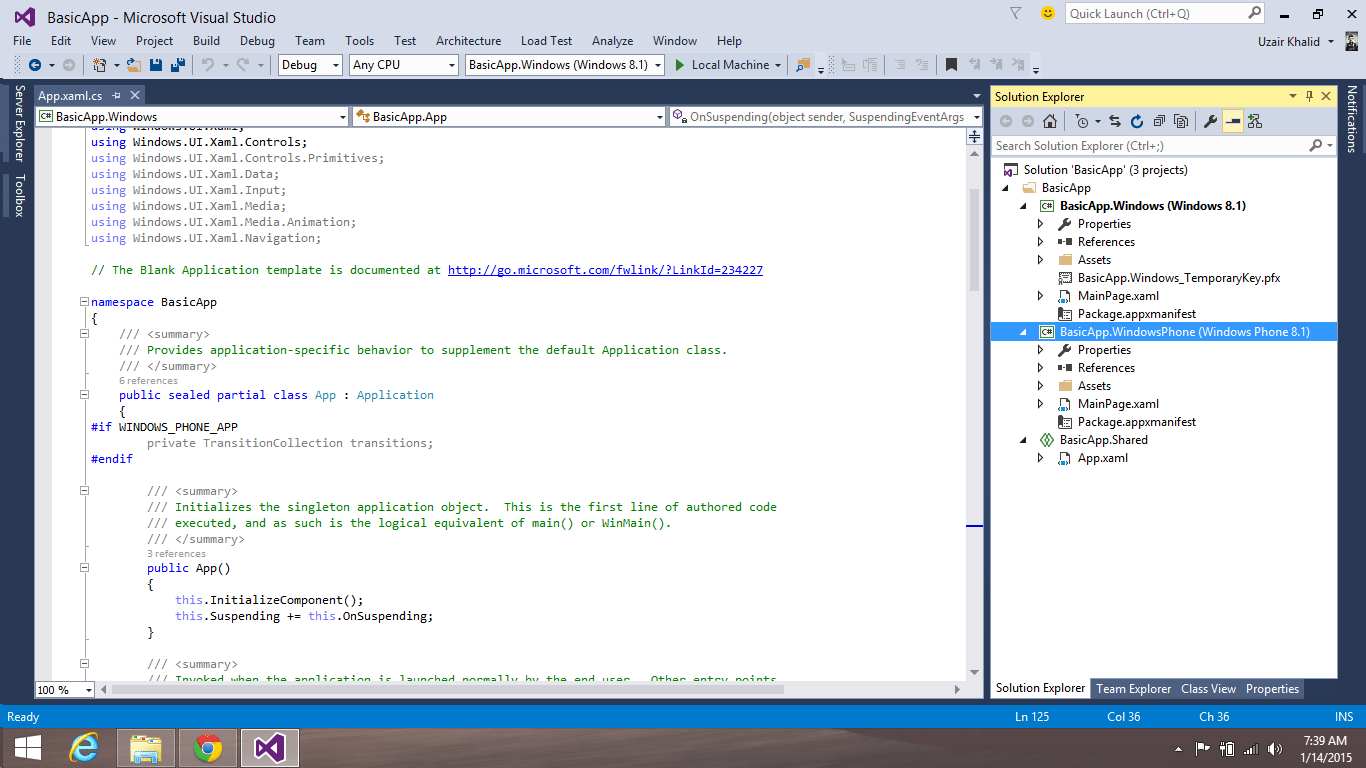Refresh the Solution Explorer tree
1366x768 pixels.
click(x=1137, y=121)
